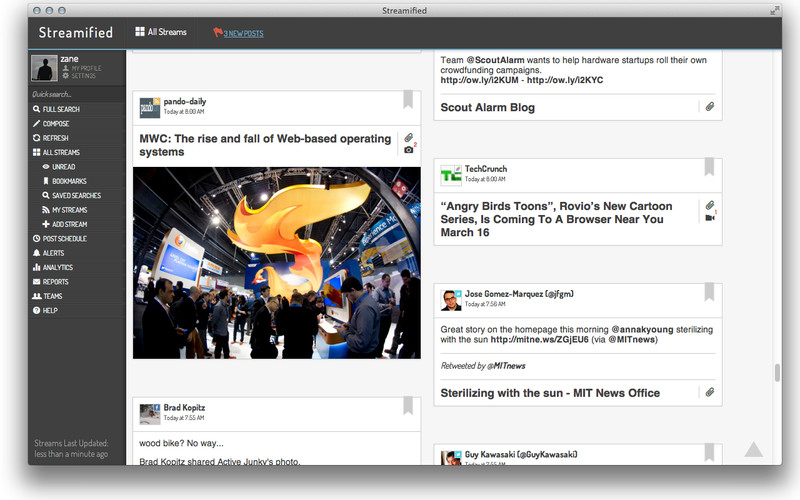The height and width of the screenshot is (500, 800).
Task: Click 'Streams Last Updated' status text
Action: (x=71, y=448)
